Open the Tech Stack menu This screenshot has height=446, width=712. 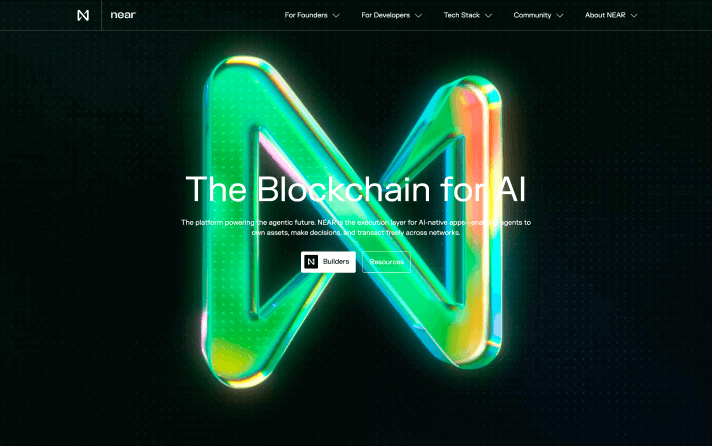[468, 15]
